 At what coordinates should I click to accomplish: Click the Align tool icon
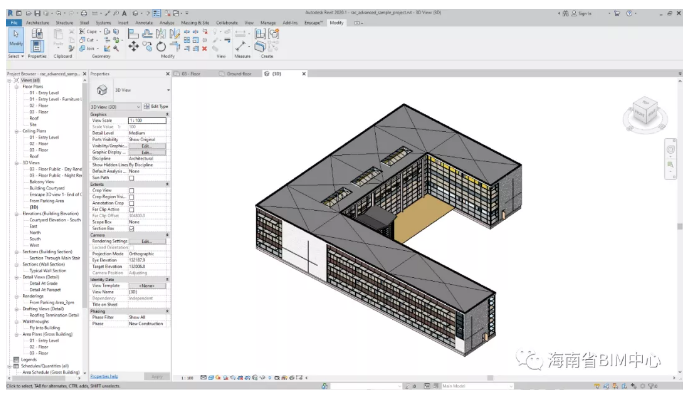point(133,33)
